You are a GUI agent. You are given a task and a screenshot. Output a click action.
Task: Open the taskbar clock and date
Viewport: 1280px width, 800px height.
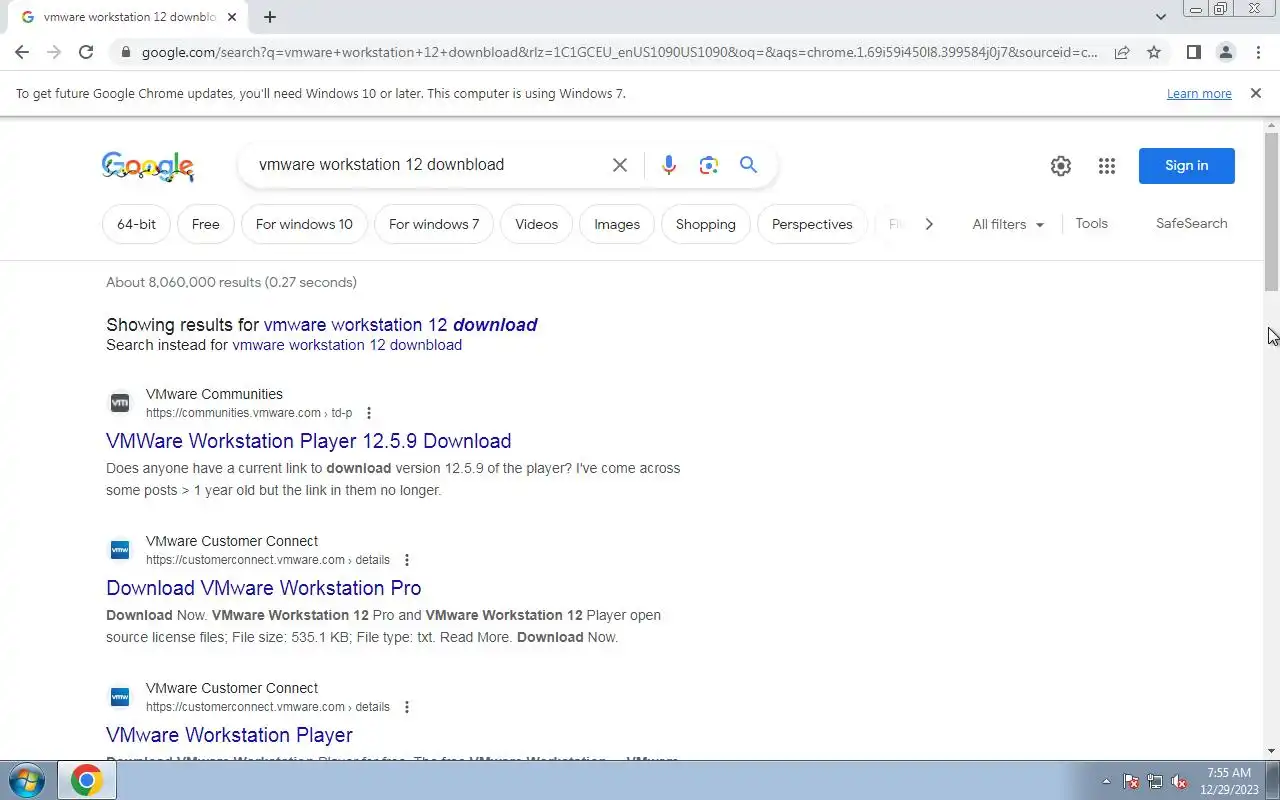(x=1229, y=781)
